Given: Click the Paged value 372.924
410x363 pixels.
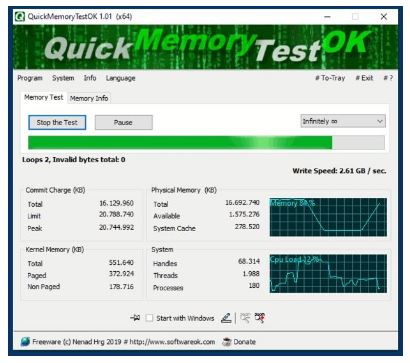Looking at the screenshot, I should coord(121,274).
